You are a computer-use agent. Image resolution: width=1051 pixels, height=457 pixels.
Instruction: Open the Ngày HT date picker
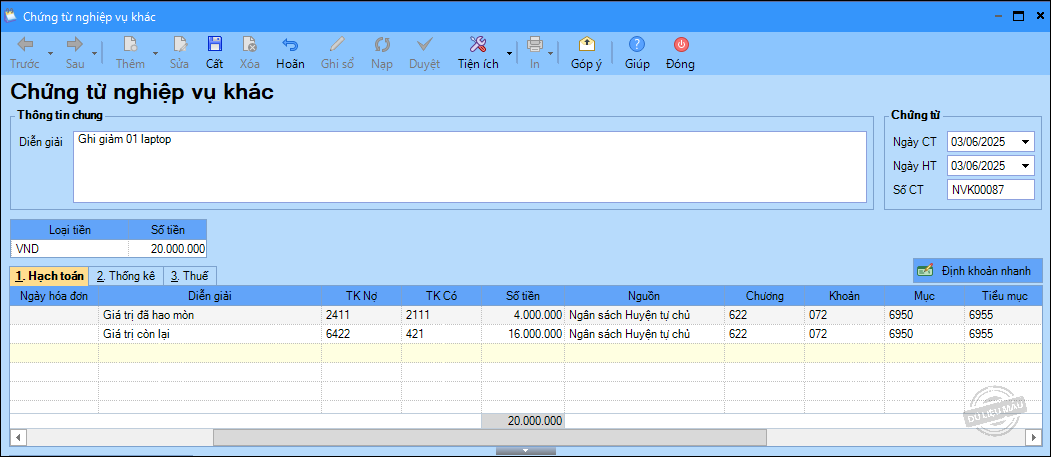pyautogui.click(x=1025, y=166)
